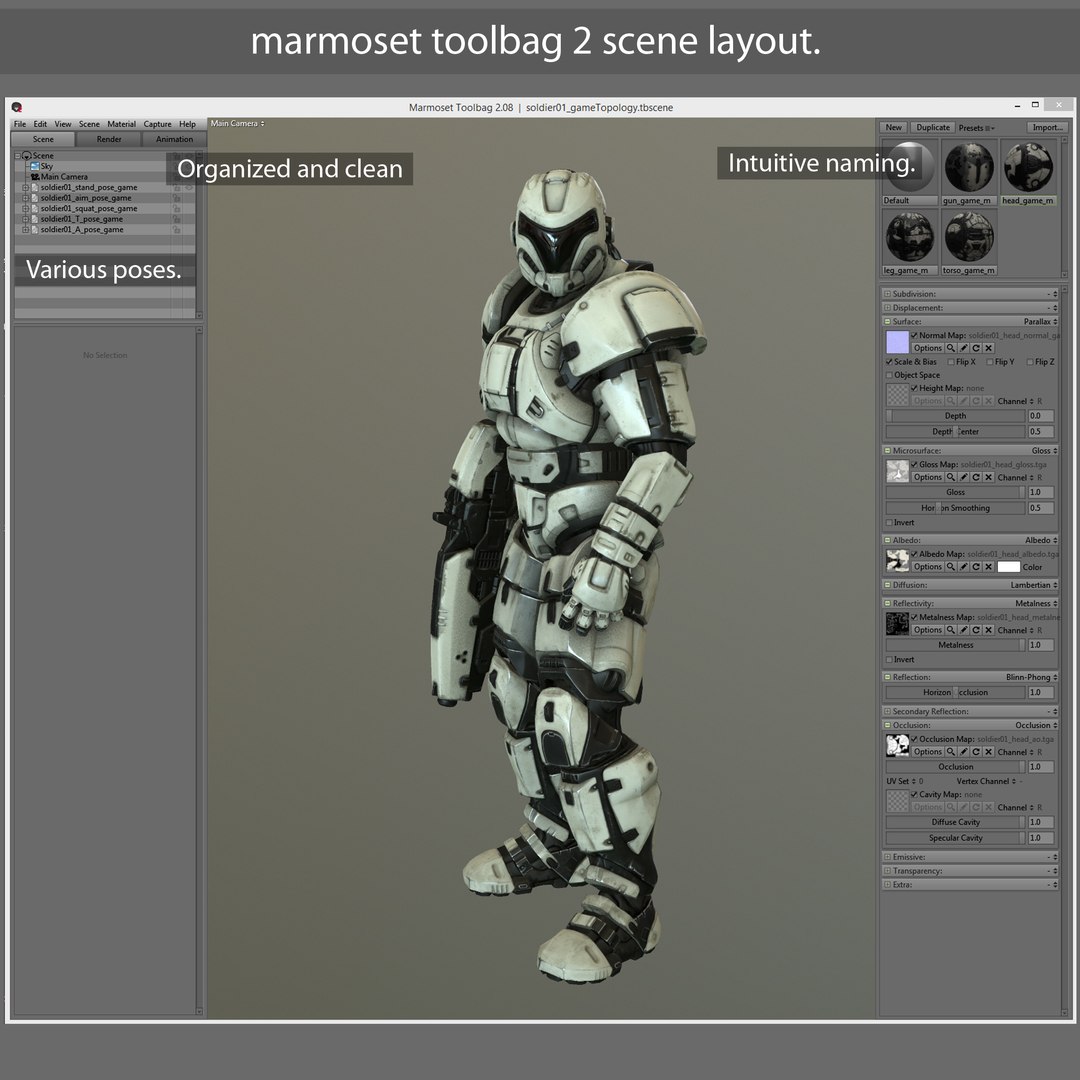Check Invert under Reflectivity Metalness
1080x1080 pixels.
[x=889, y=660]
